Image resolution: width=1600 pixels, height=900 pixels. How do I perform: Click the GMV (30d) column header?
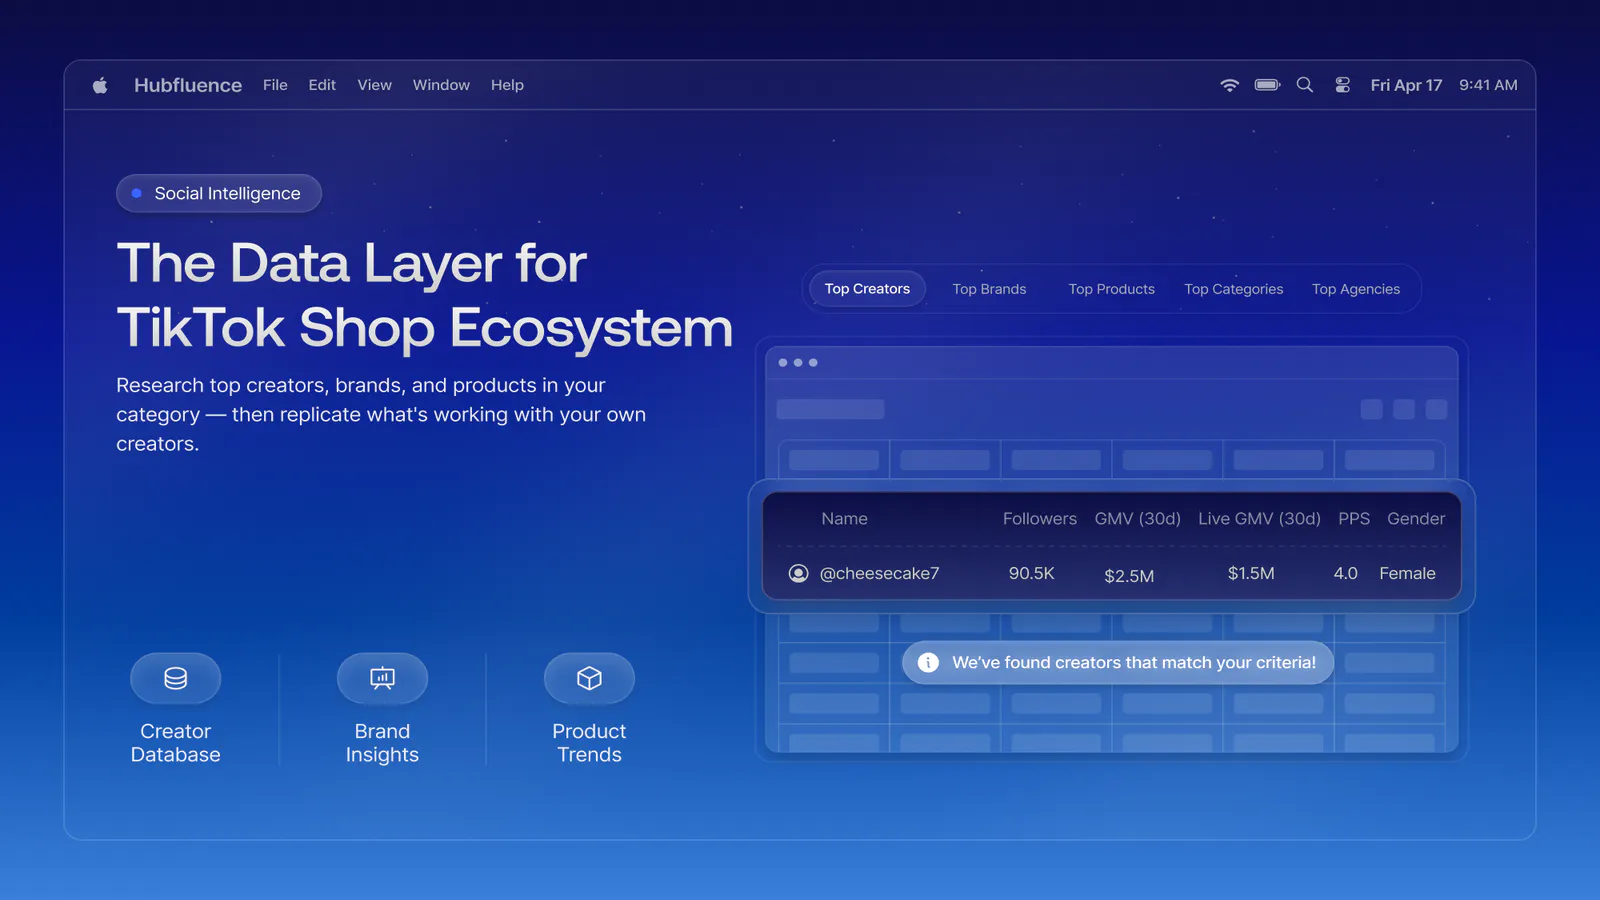click(x=1138, y=519)
